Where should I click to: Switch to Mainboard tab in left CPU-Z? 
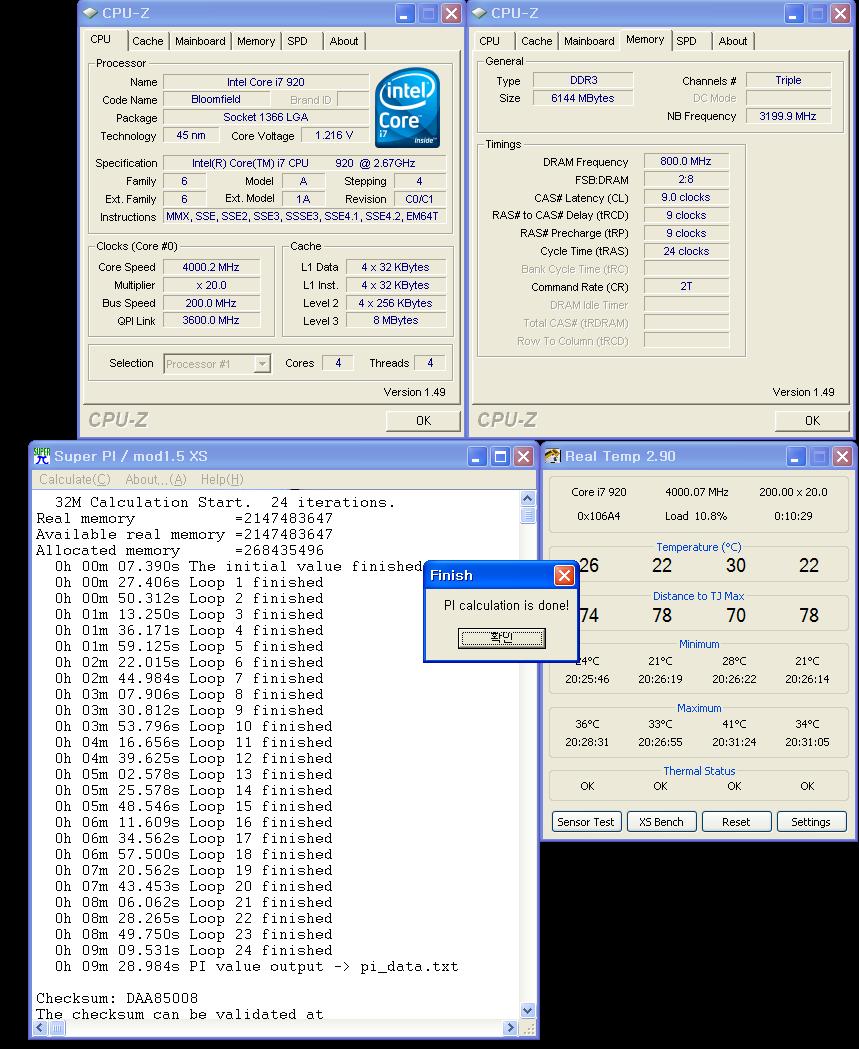coord(200,41)
